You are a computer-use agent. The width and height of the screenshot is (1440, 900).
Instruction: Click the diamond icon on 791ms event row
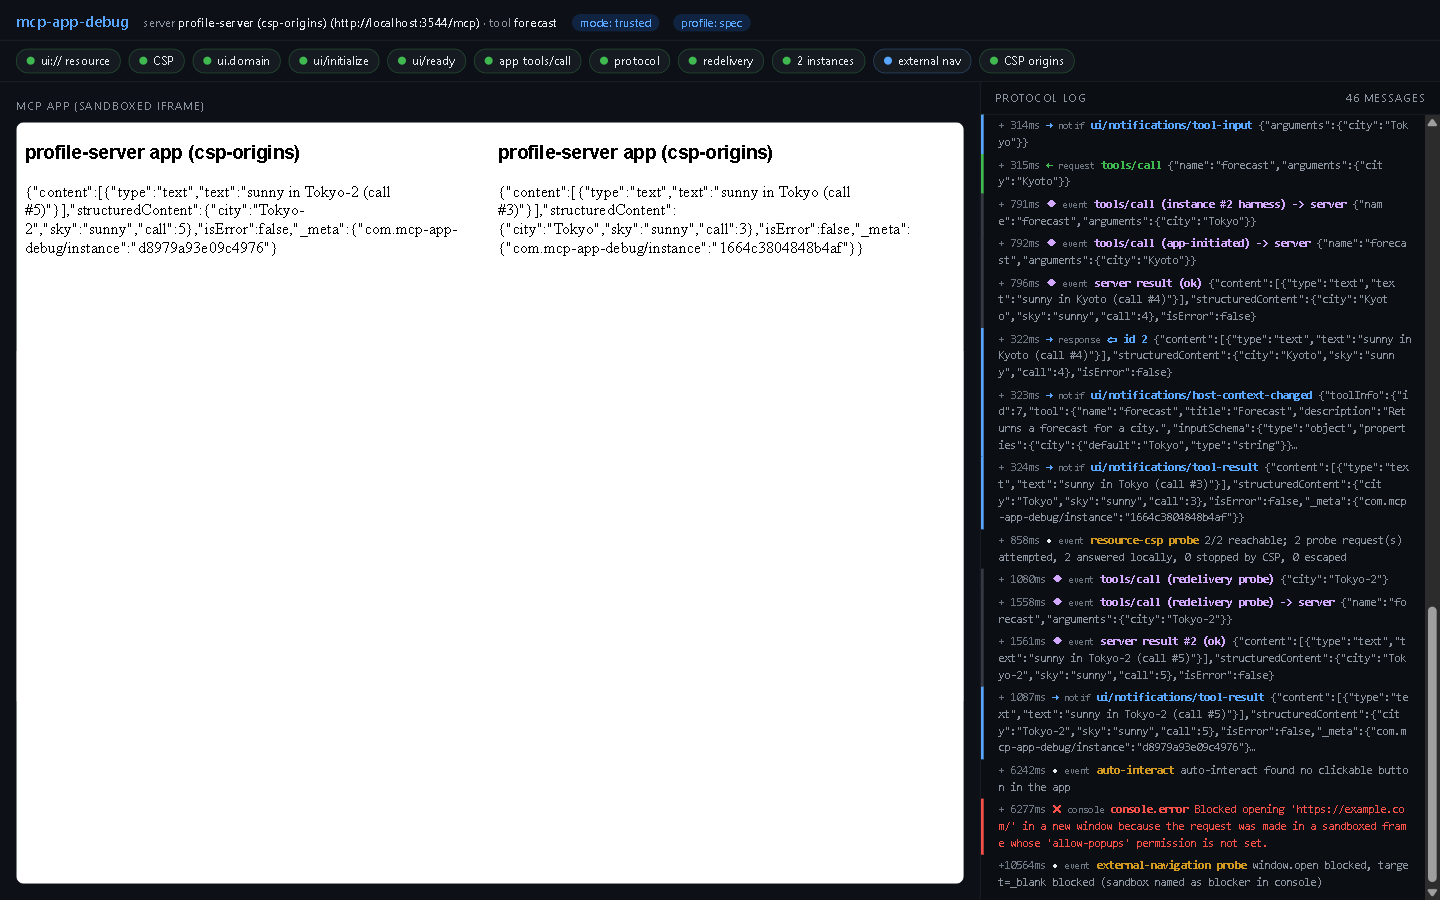(x=1051, y=204)
